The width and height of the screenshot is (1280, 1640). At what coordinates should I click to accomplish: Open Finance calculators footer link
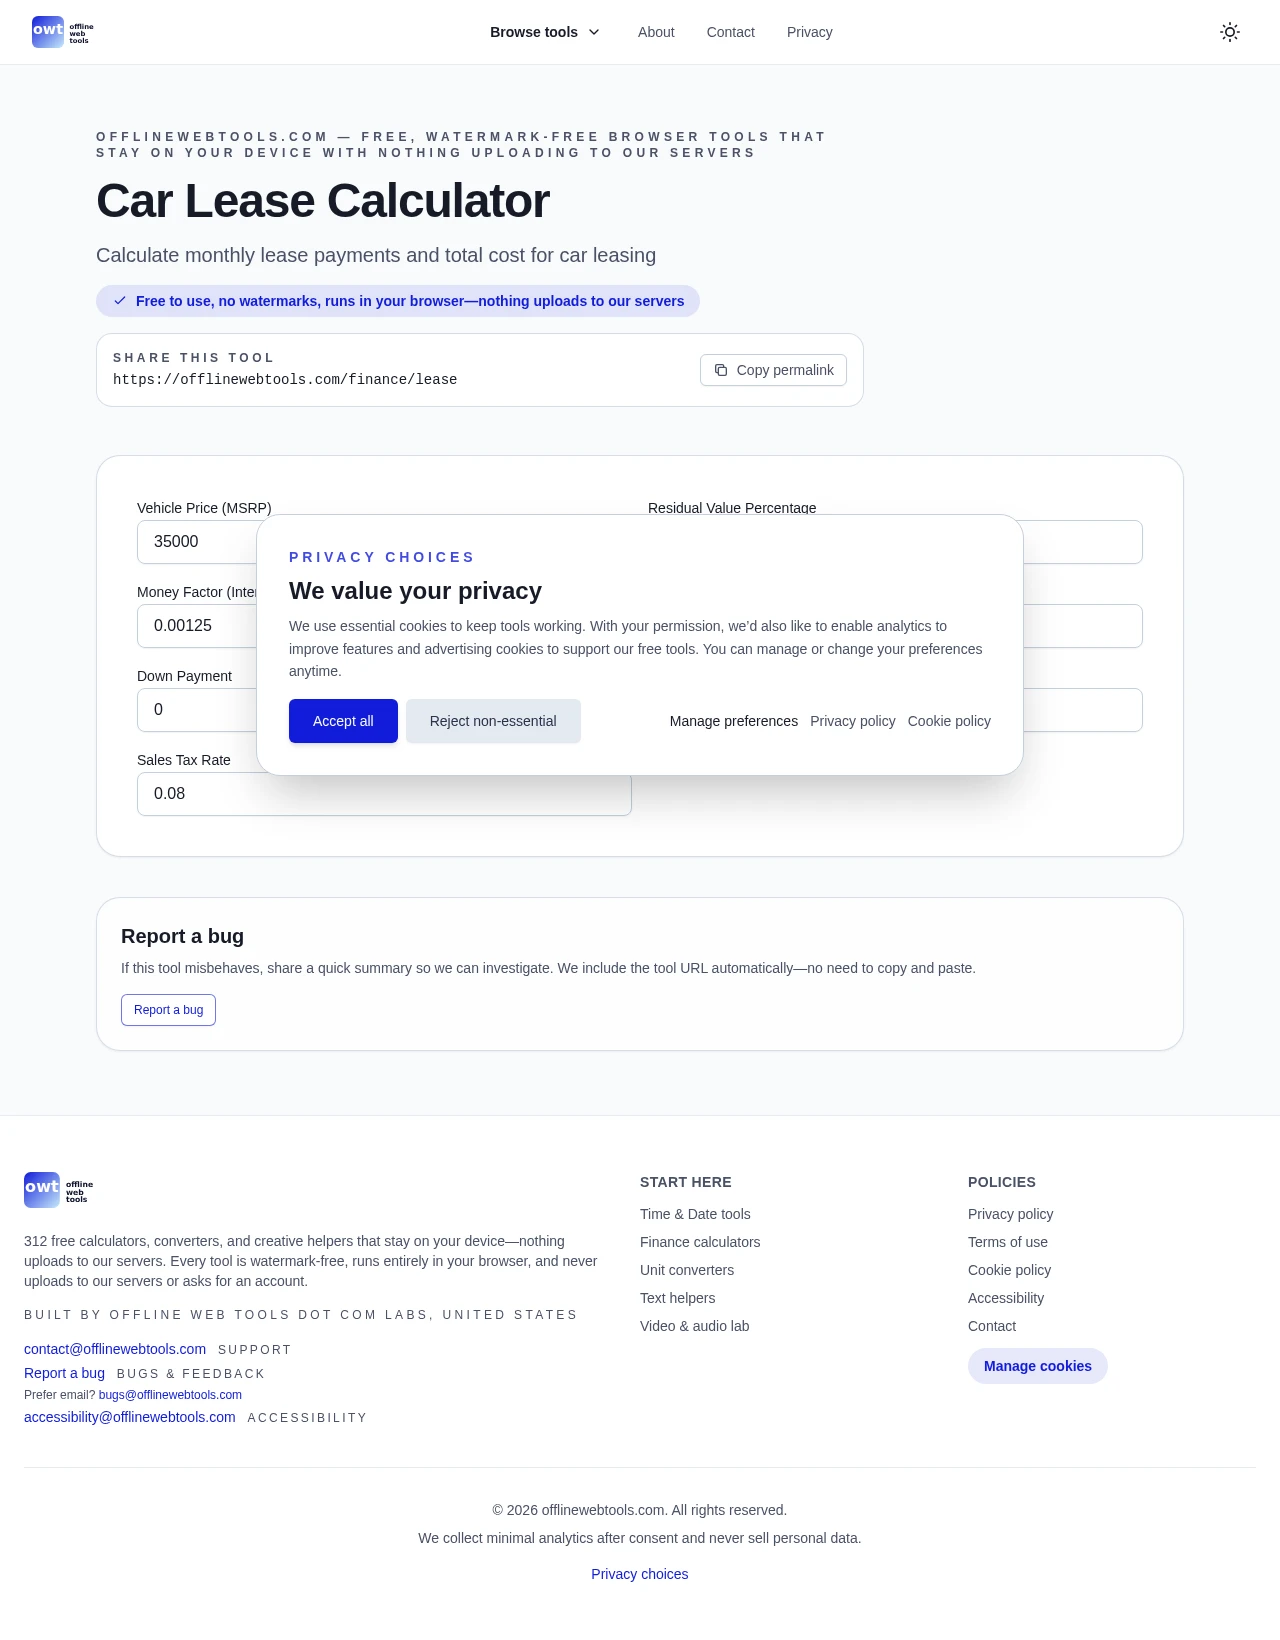click(700, 1242)
